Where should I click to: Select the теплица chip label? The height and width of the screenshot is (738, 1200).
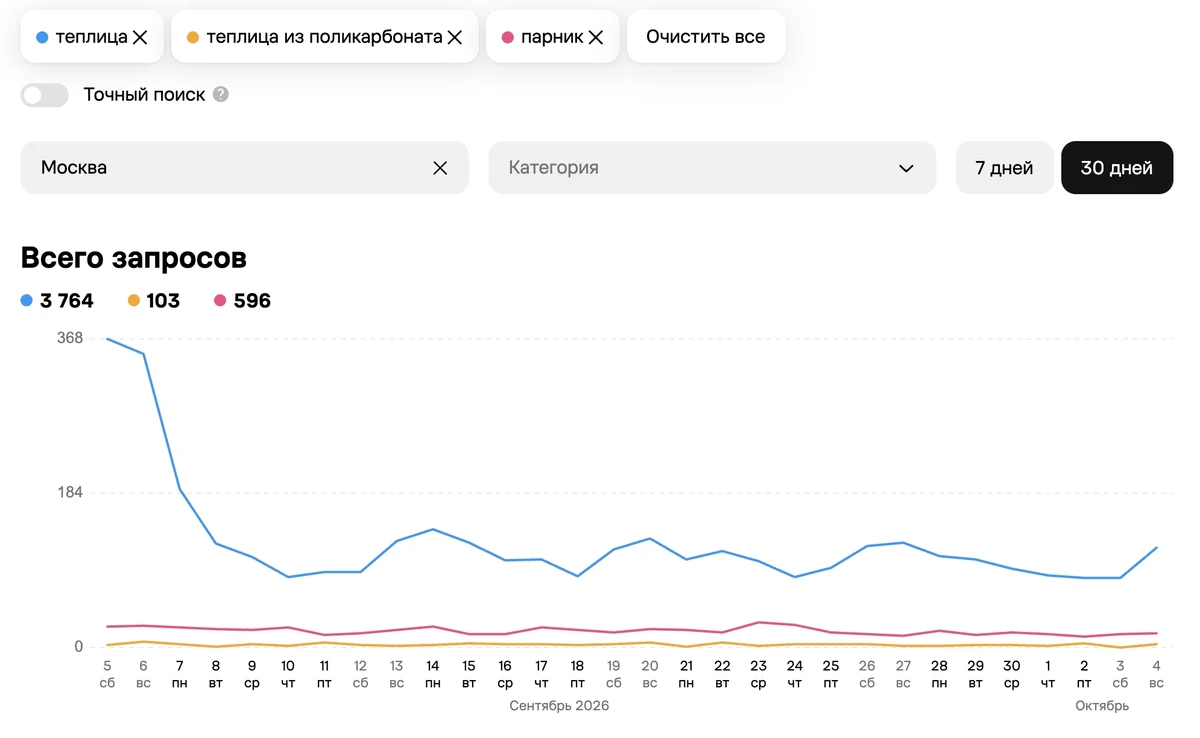coord(91,37)
